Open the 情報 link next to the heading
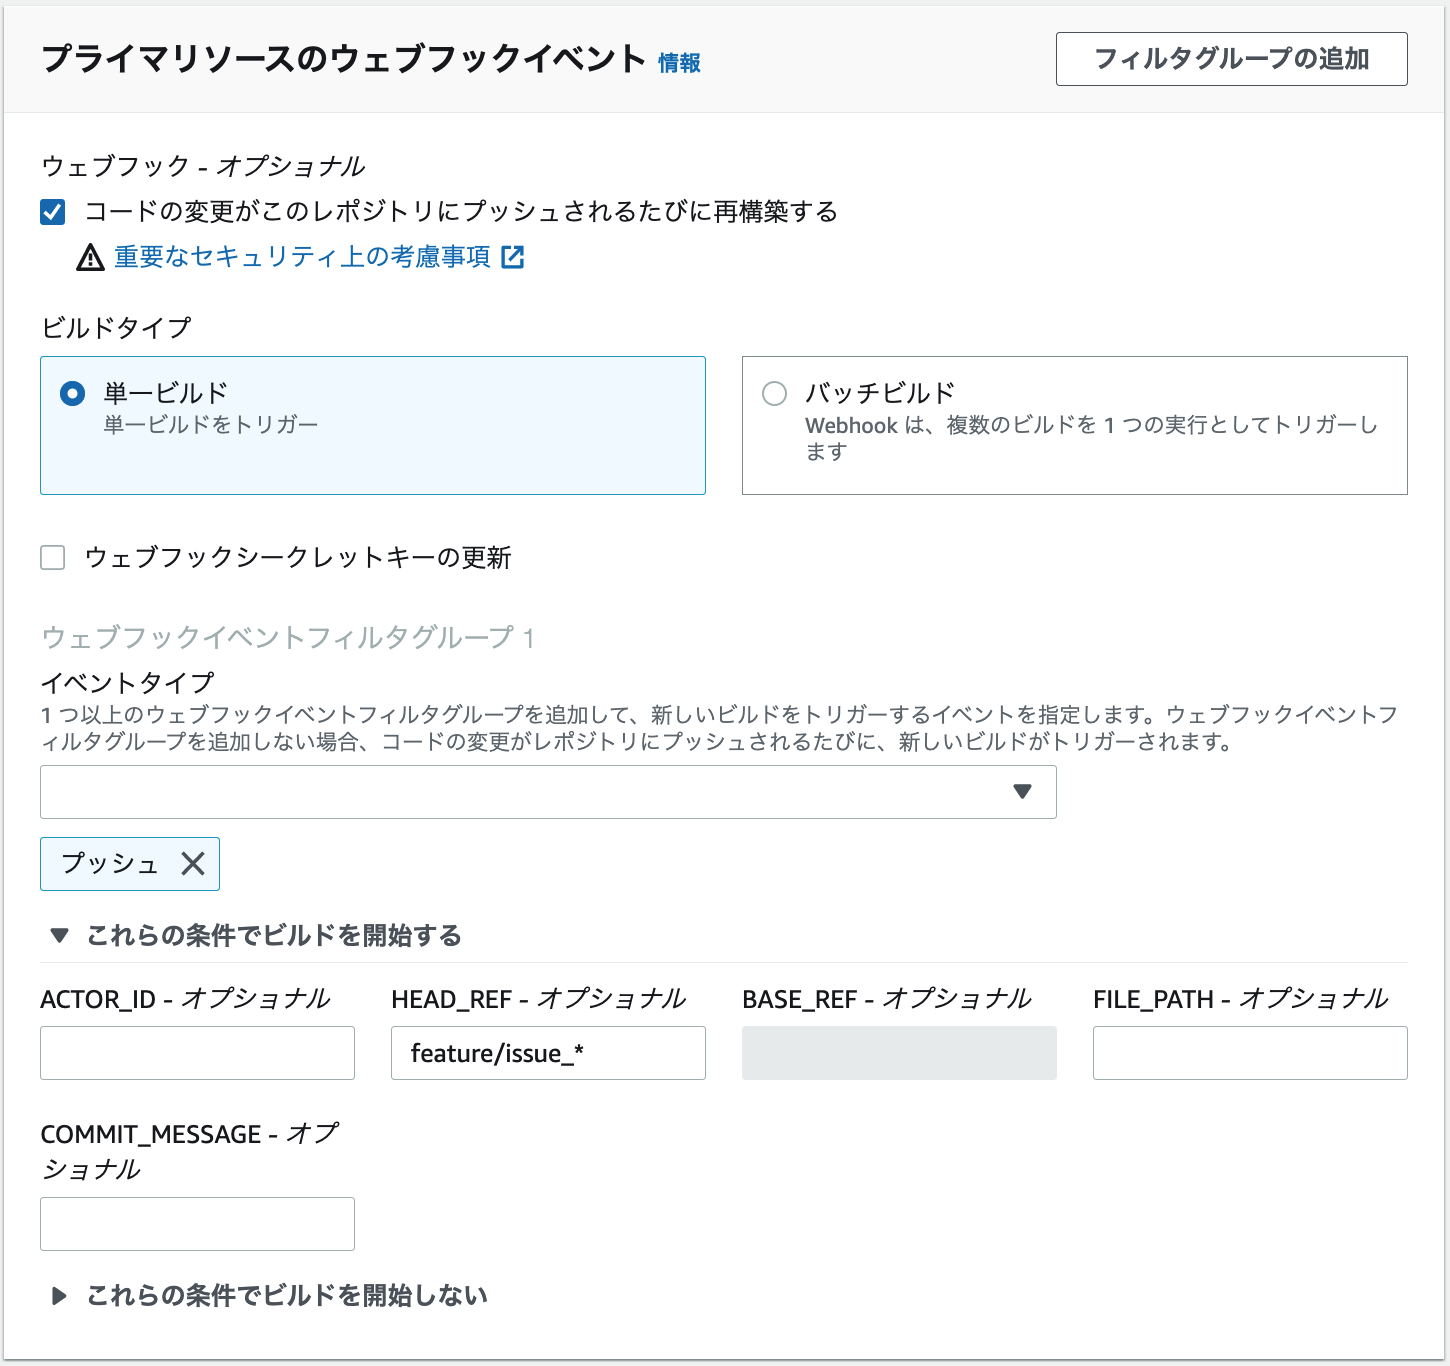The height and width of the screenshot is (1366, 1450). click(679, 63)
